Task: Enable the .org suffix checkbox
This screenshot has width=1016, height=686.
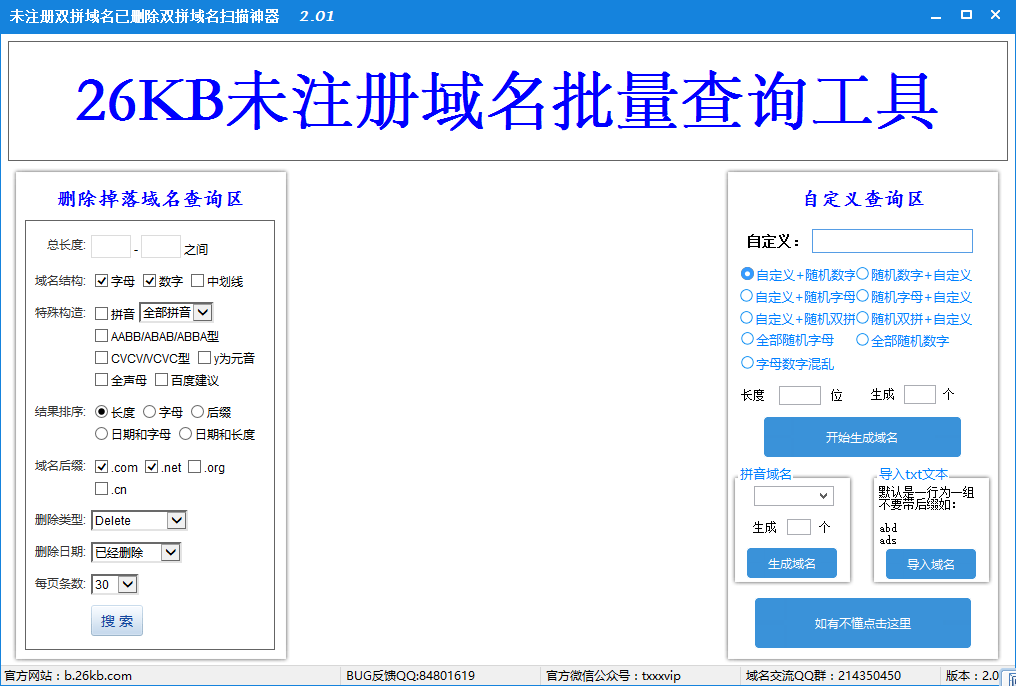Action: tap(194, 466)
